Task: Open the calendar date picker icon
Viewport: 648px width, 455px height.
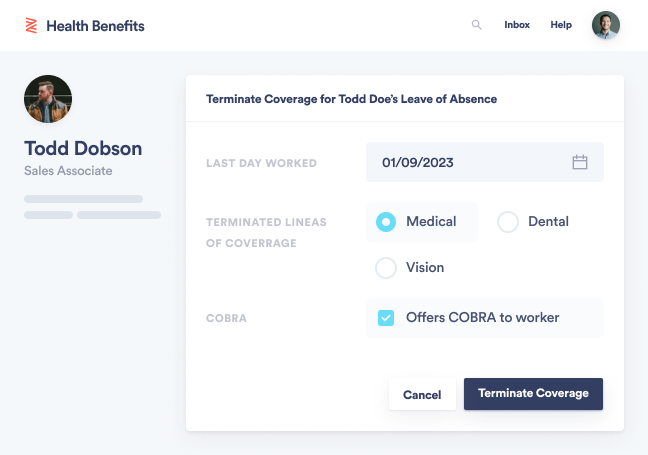Action: click(x=580, y=162)
